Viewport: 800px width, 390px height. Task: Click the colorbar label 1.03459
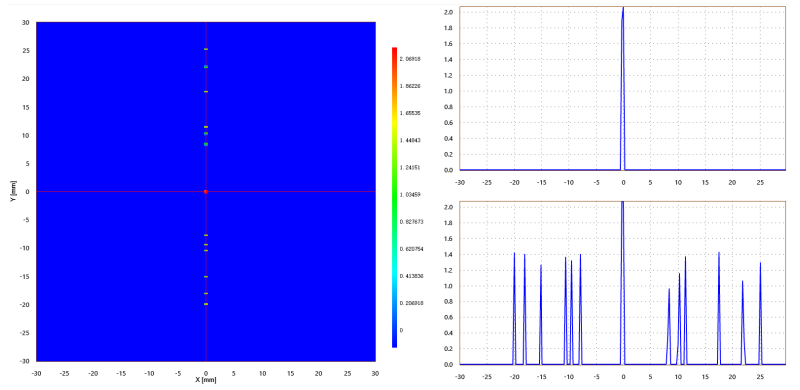[x=410, y=194]
